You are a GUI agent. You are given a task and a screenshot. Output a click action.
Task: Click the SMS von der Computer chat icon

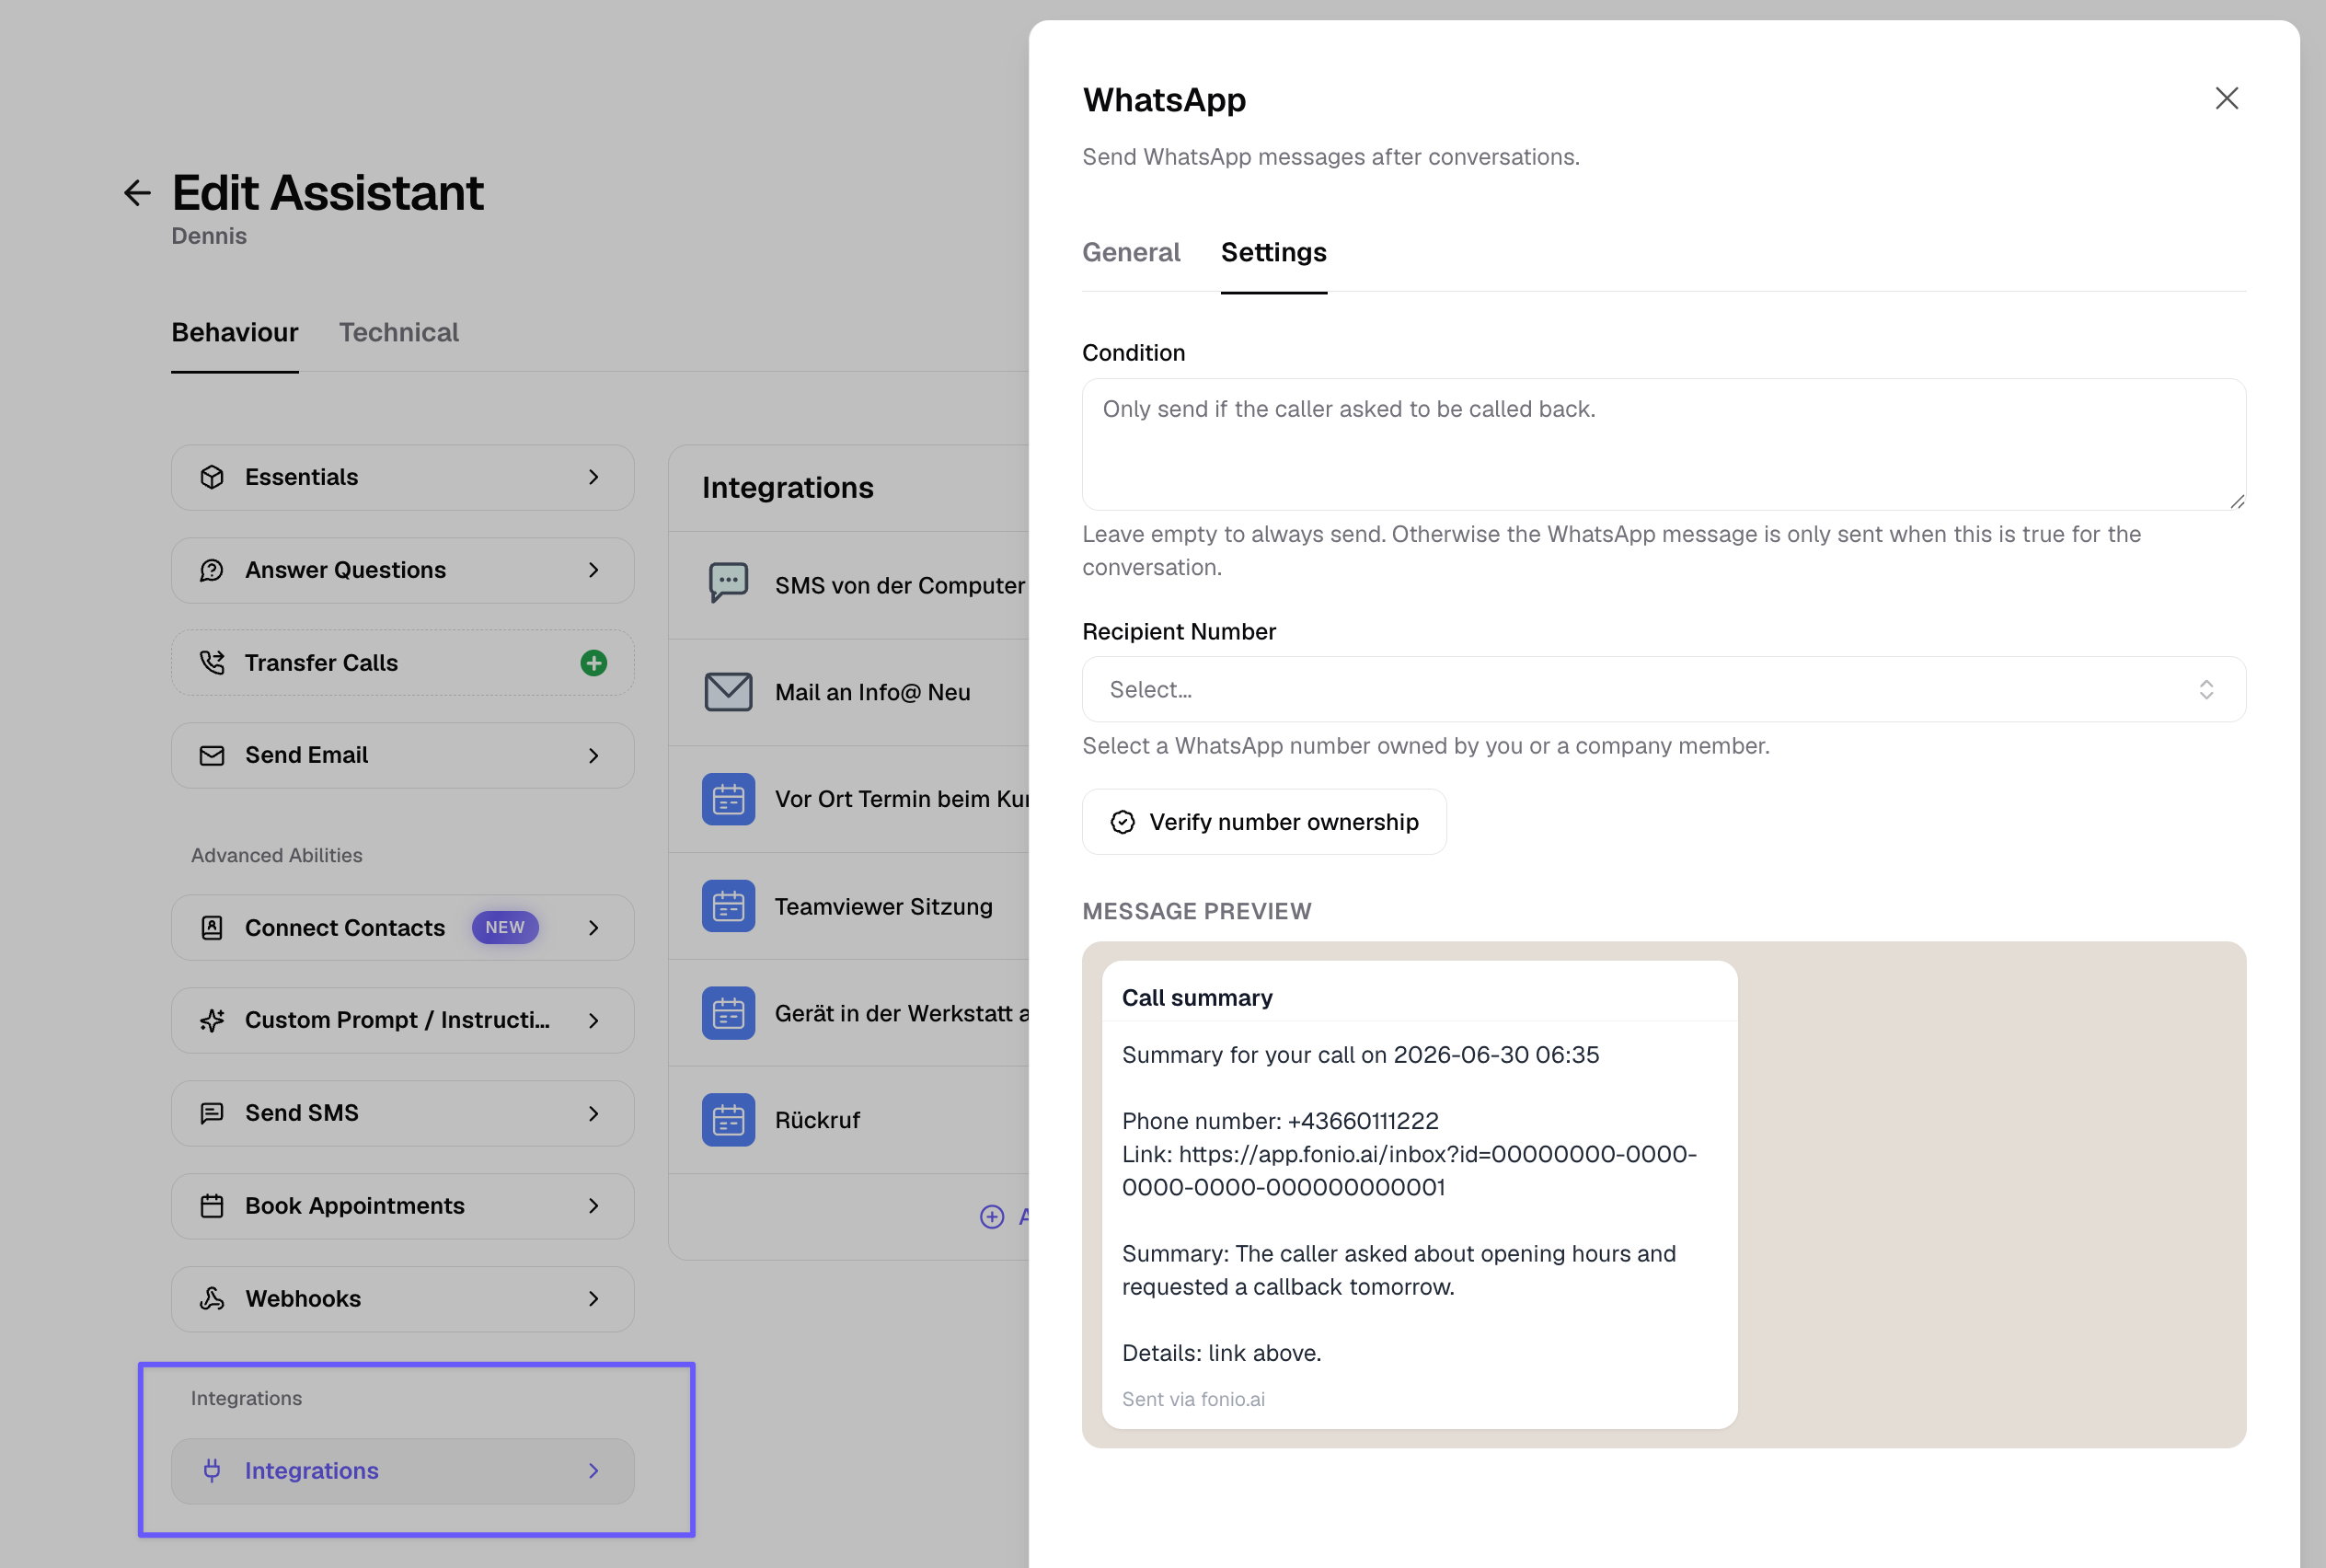pos(728,583)
